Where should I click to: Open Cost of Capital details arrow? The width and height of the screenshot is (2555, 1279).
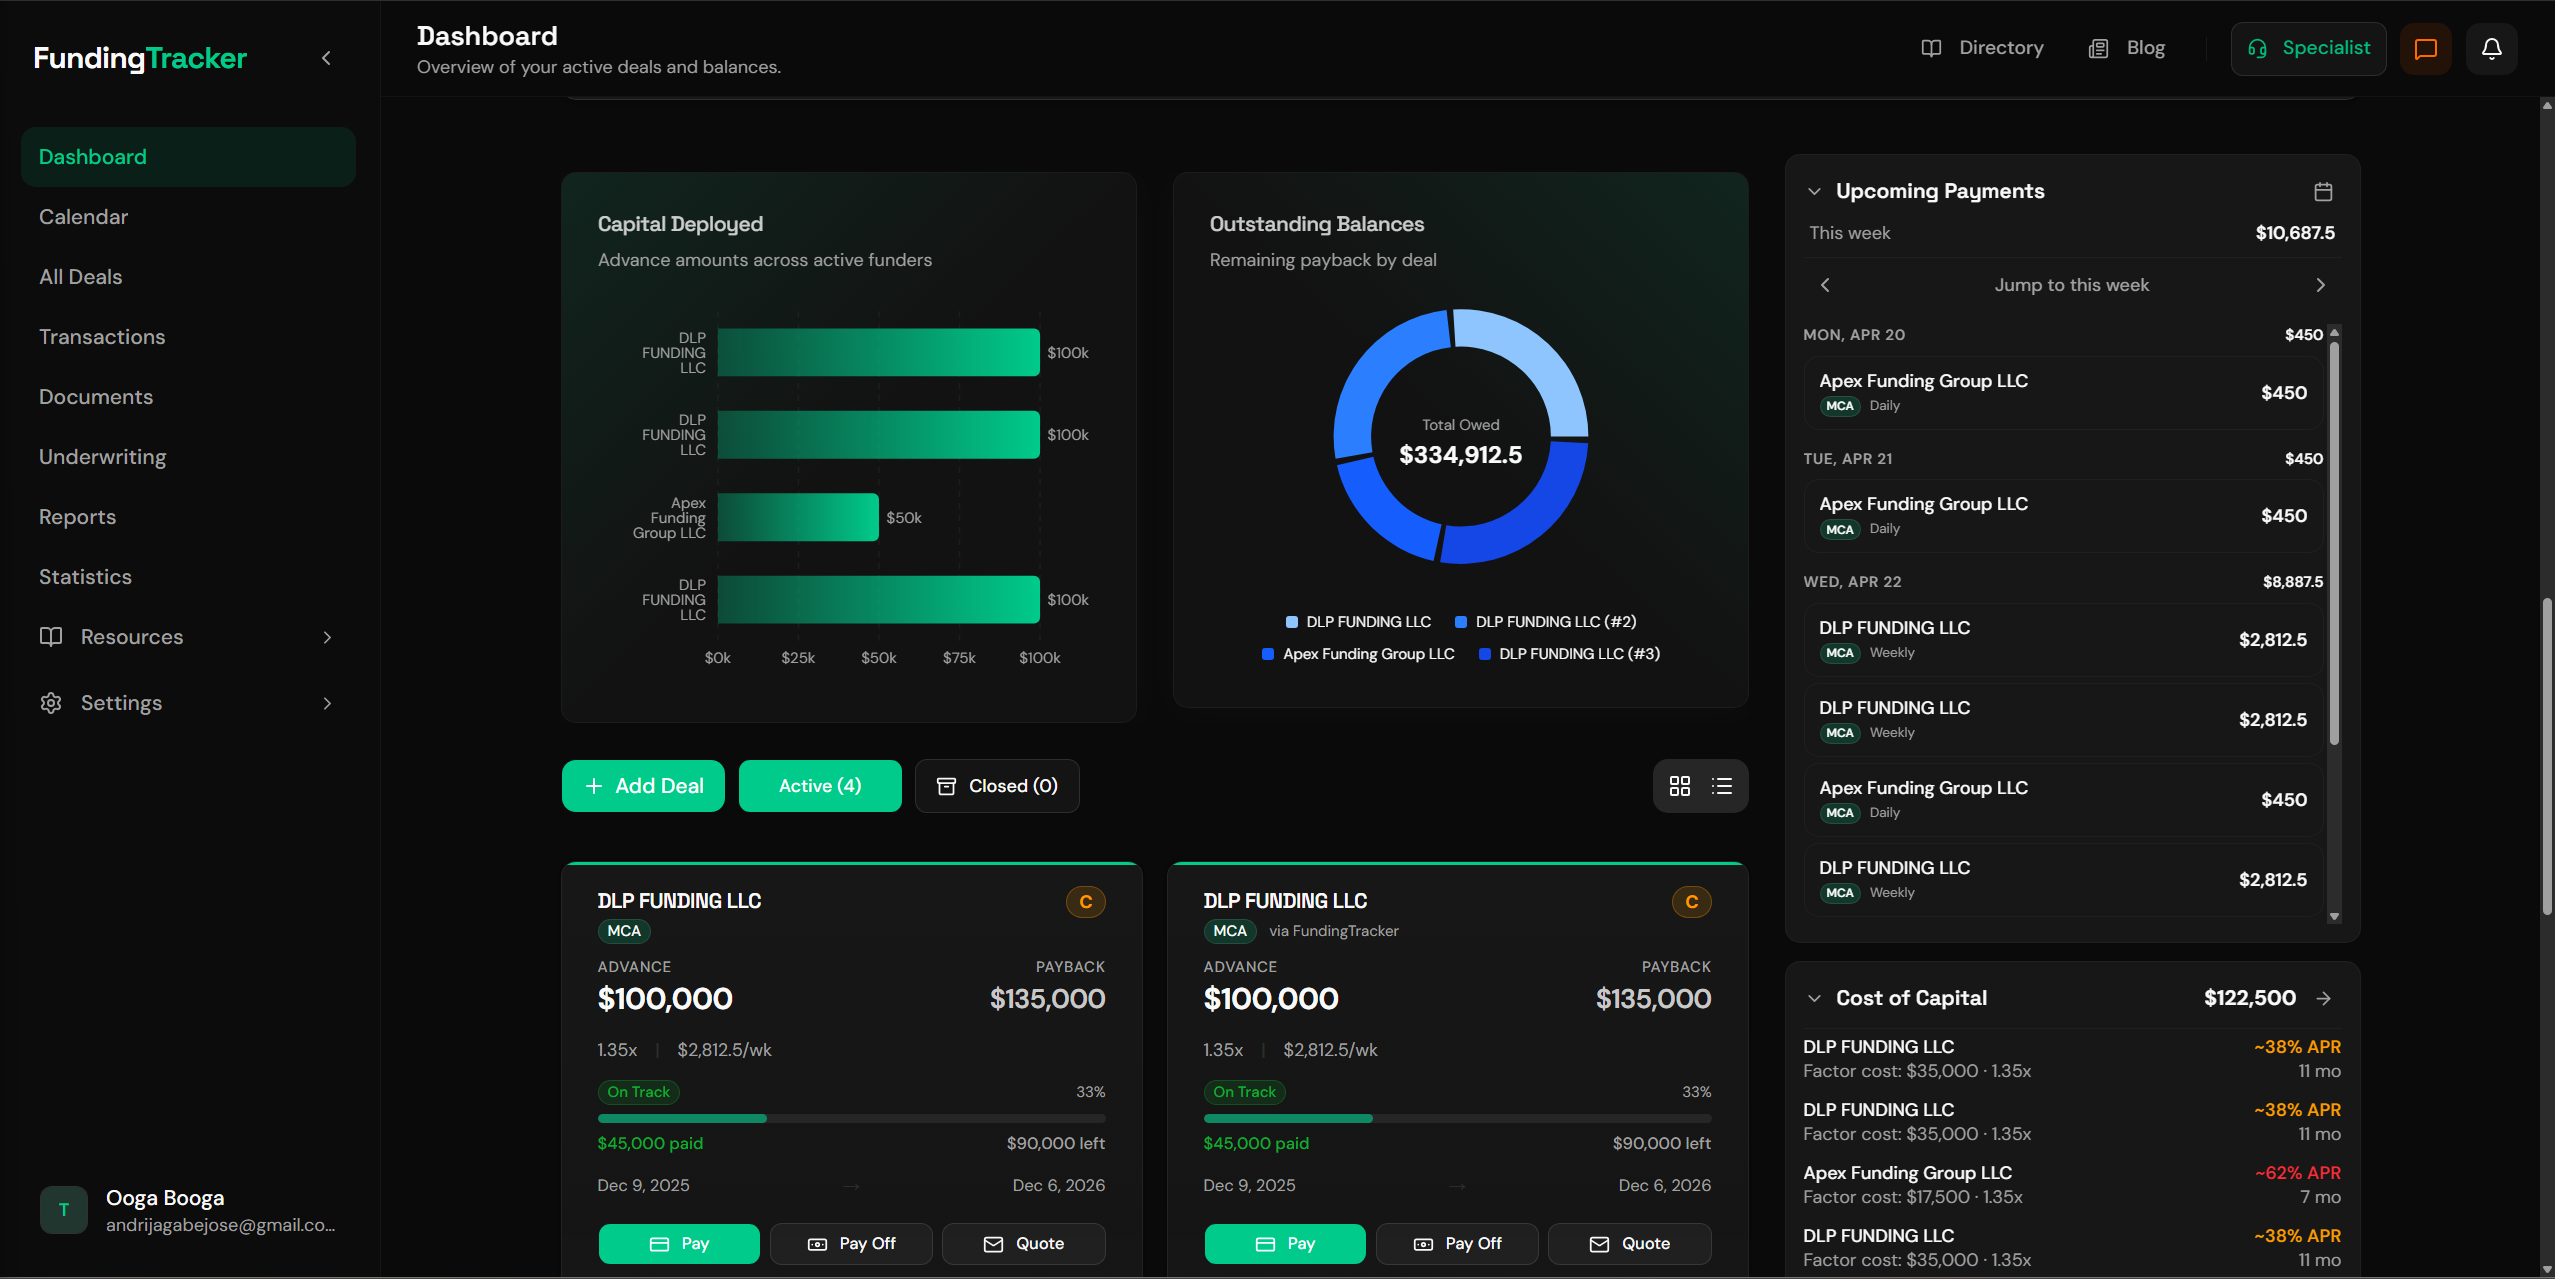tap(2324, 998)
